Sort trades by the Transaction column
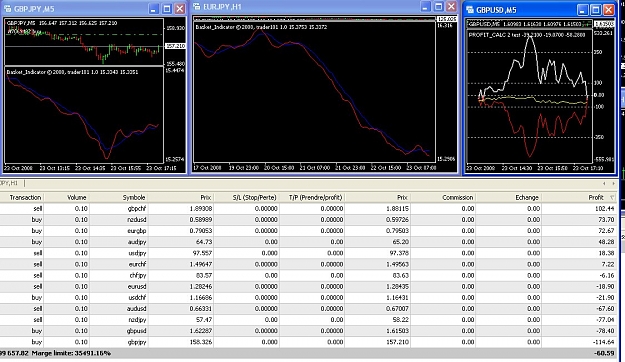 [22, 197]
